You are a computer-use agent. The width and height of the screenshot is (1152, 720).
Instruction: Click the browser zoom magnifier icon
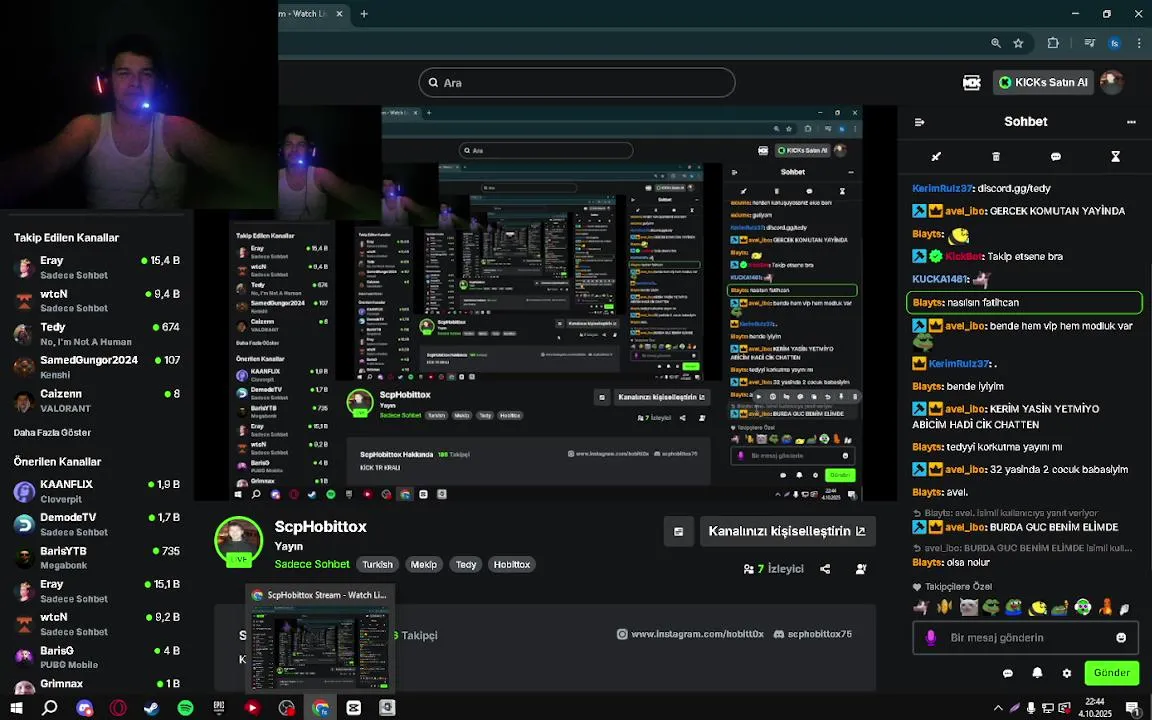click(996, 43)
